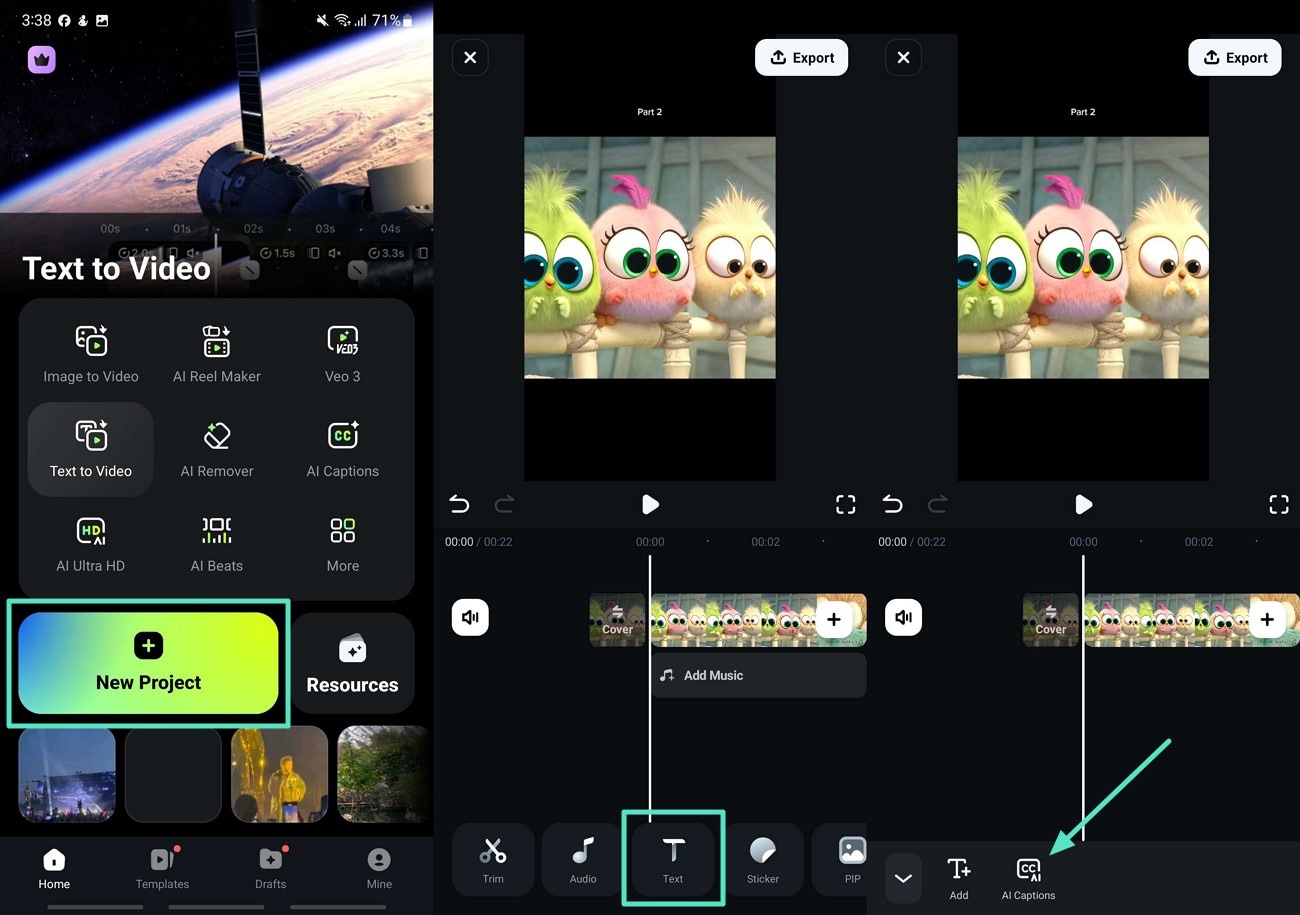This screenshot has height=915, width=1300.
Task: Tap the battery status indicator
Action: click(x=392, y=20)
